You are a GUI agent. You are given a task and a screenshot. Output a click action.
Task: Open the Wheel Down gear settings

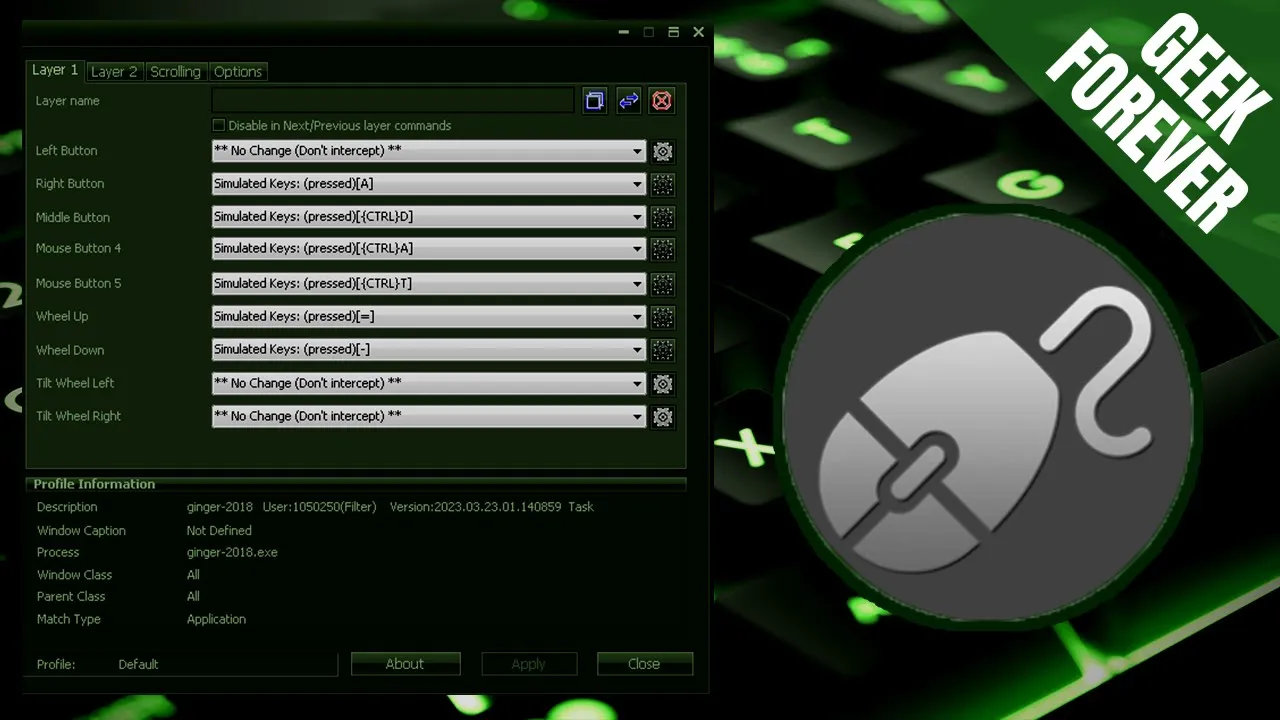663,350
